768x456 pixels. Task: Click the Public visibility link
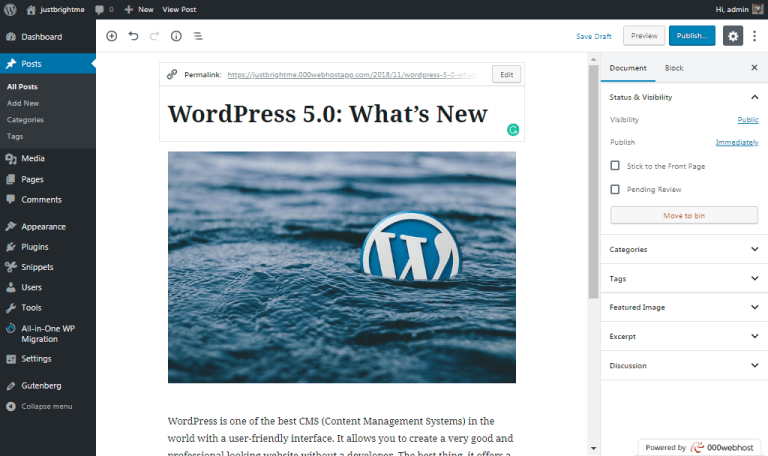tap(748, 120)
